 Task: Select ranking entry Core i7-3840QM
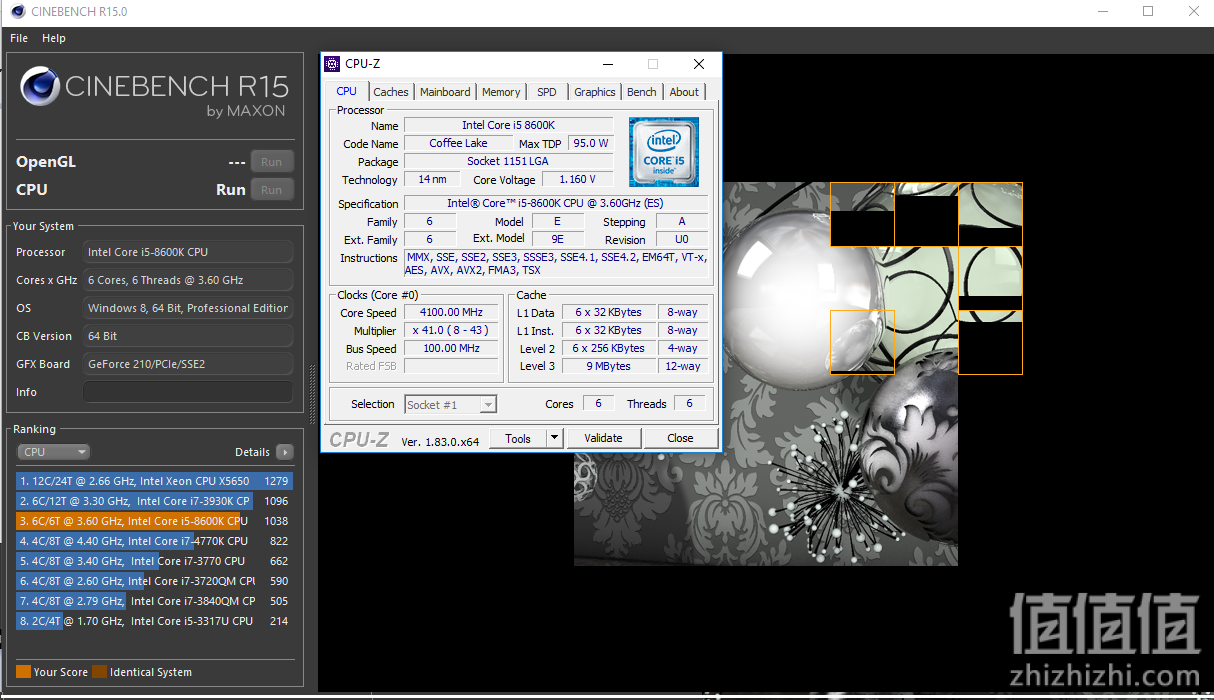tap(154, 601)
